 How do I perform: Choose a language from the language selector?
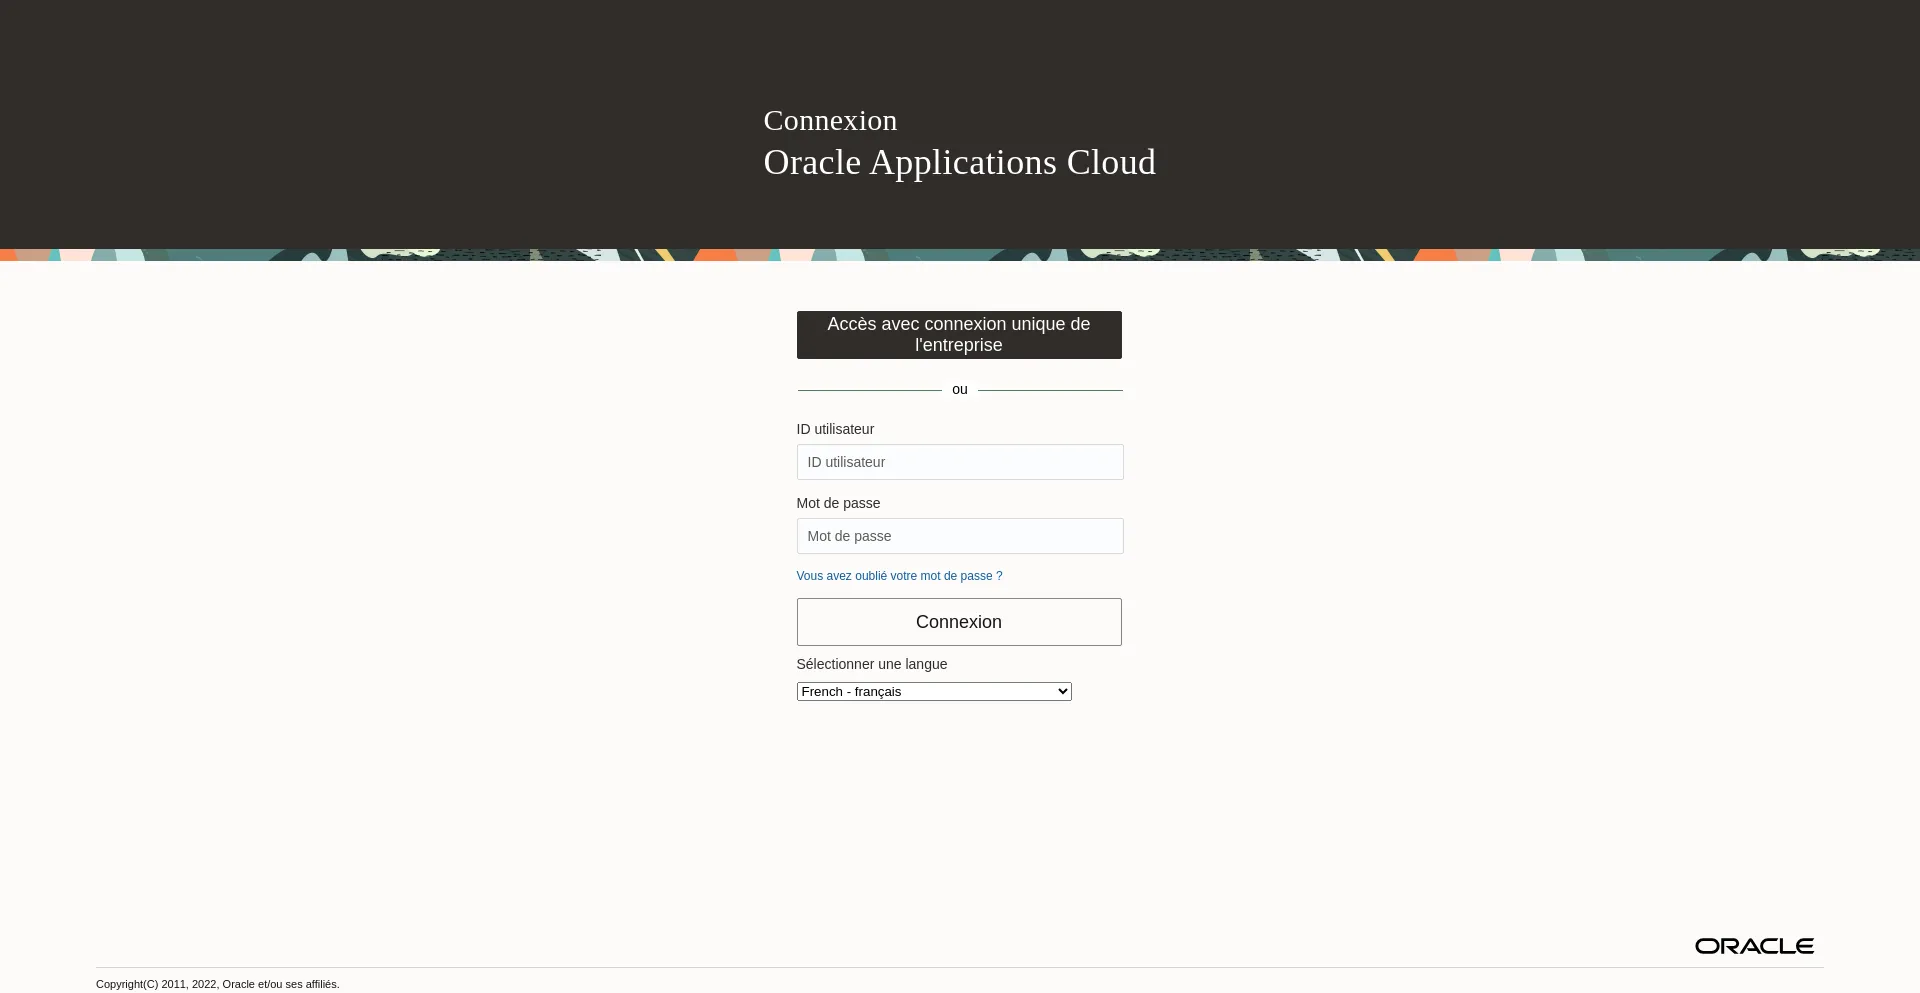click(x=933, y=691)
